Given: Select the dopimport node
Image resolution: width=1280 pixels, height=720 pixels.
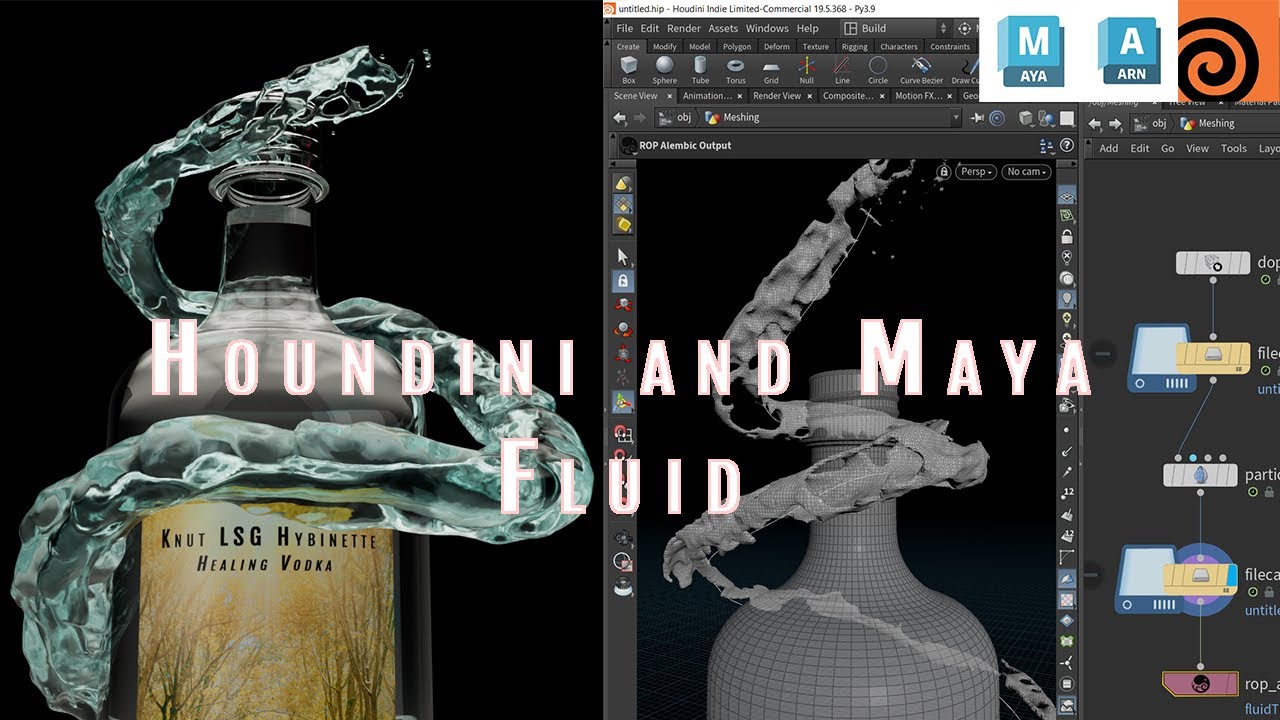Looking at the screenshot, I should (1213, 263).
